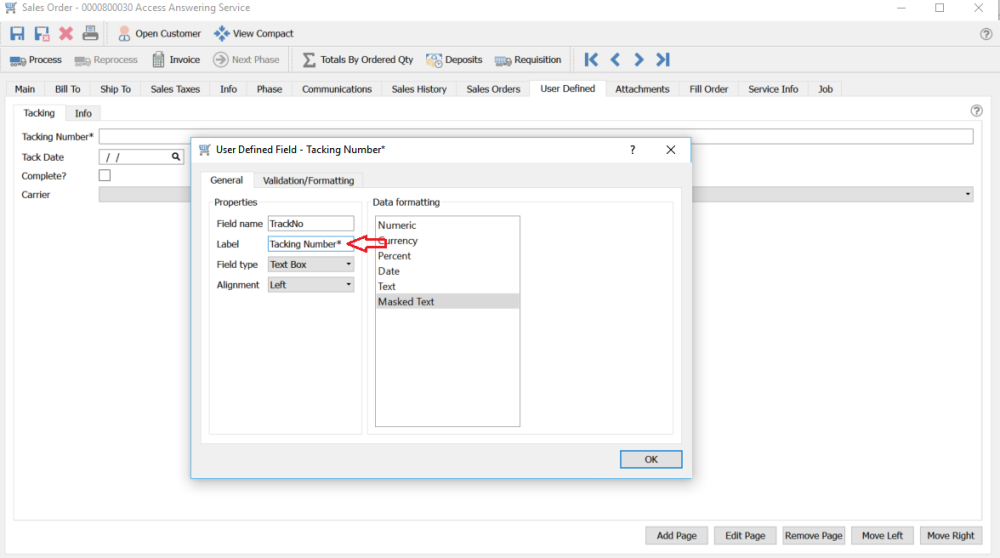Click the Label input field
The width and height of the screenshot is (1000, 558).
(x=311, y=244)
